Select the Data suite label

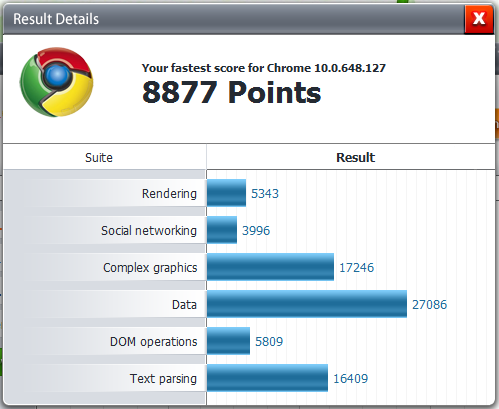click(184, 305)
